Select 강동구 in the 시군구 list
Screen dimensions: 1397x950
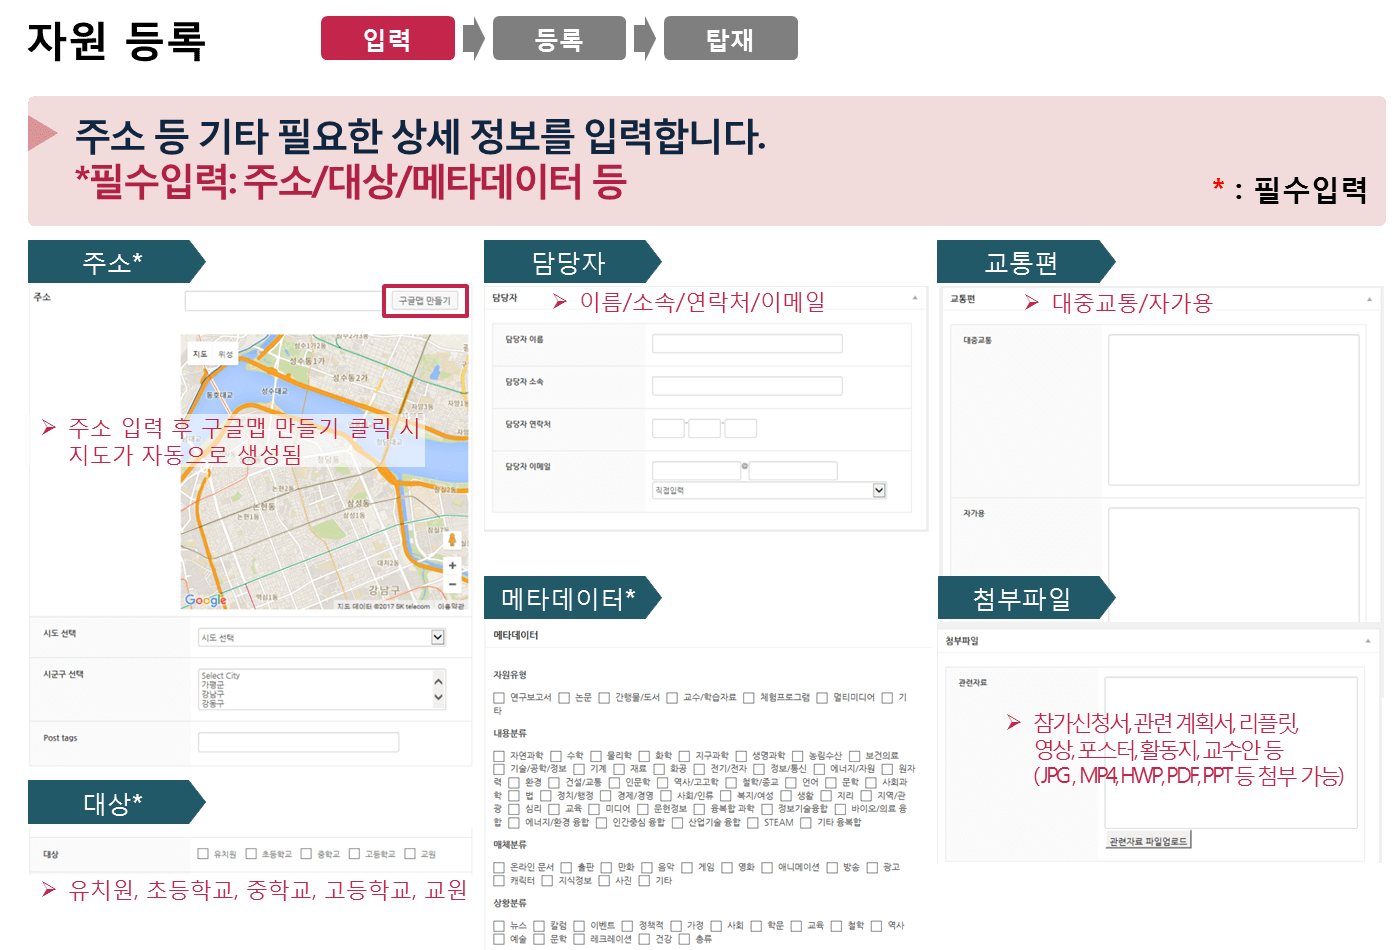coord(212,703)
